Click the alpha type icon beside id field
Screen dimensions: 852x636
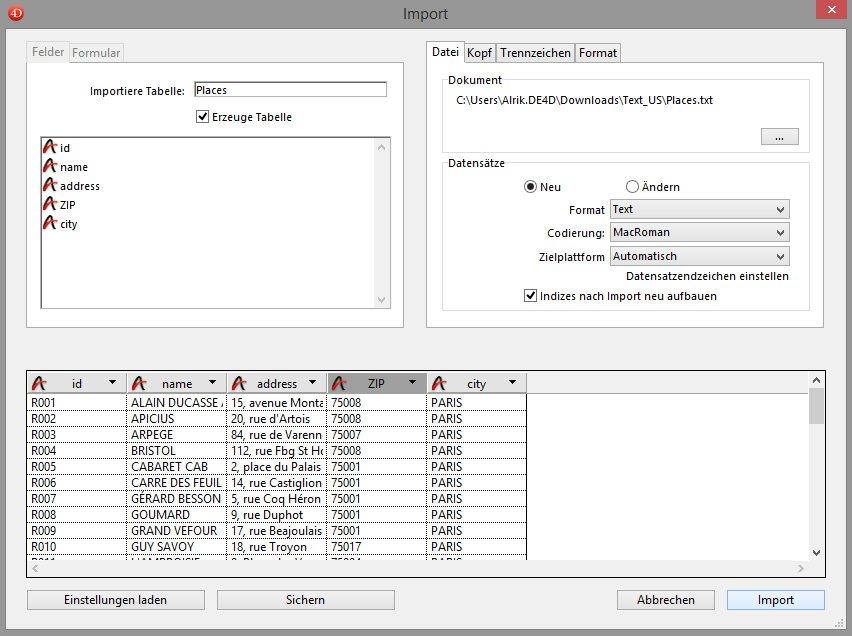[x=50, y=147]
